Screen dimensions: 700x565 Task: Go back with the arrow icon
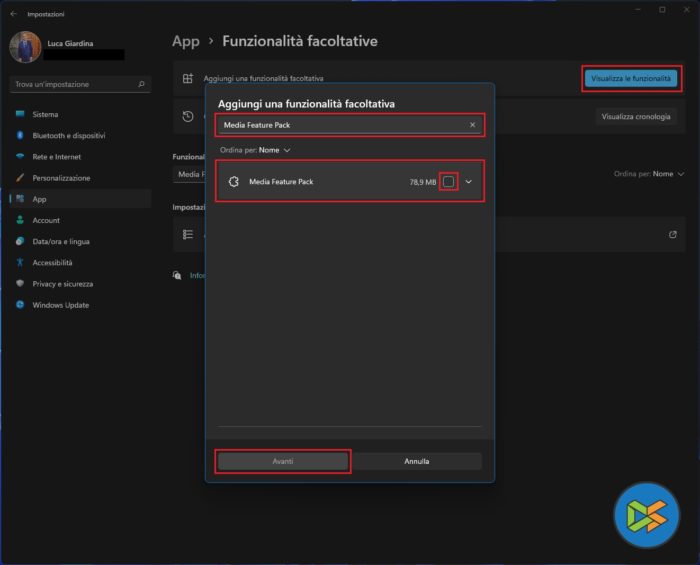tap(13, 14)
